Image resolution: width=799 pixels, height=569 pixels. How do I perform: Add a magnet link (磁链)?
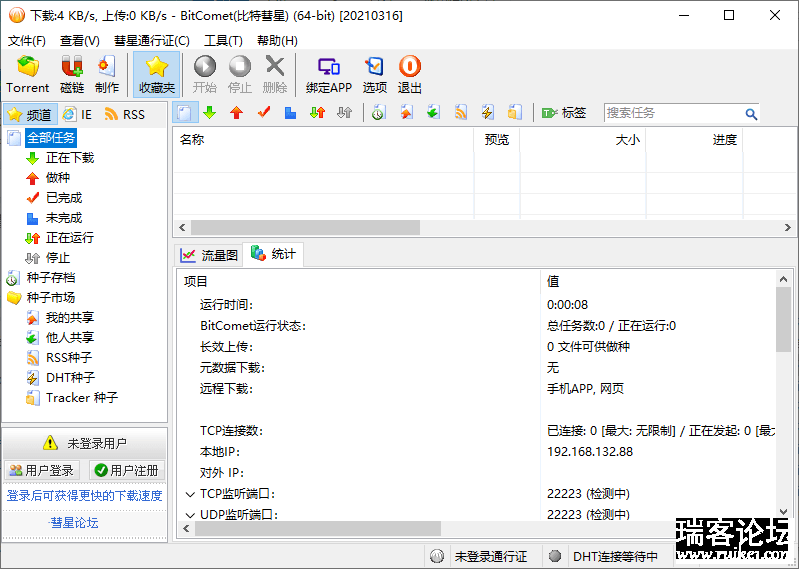coord(72,74)
